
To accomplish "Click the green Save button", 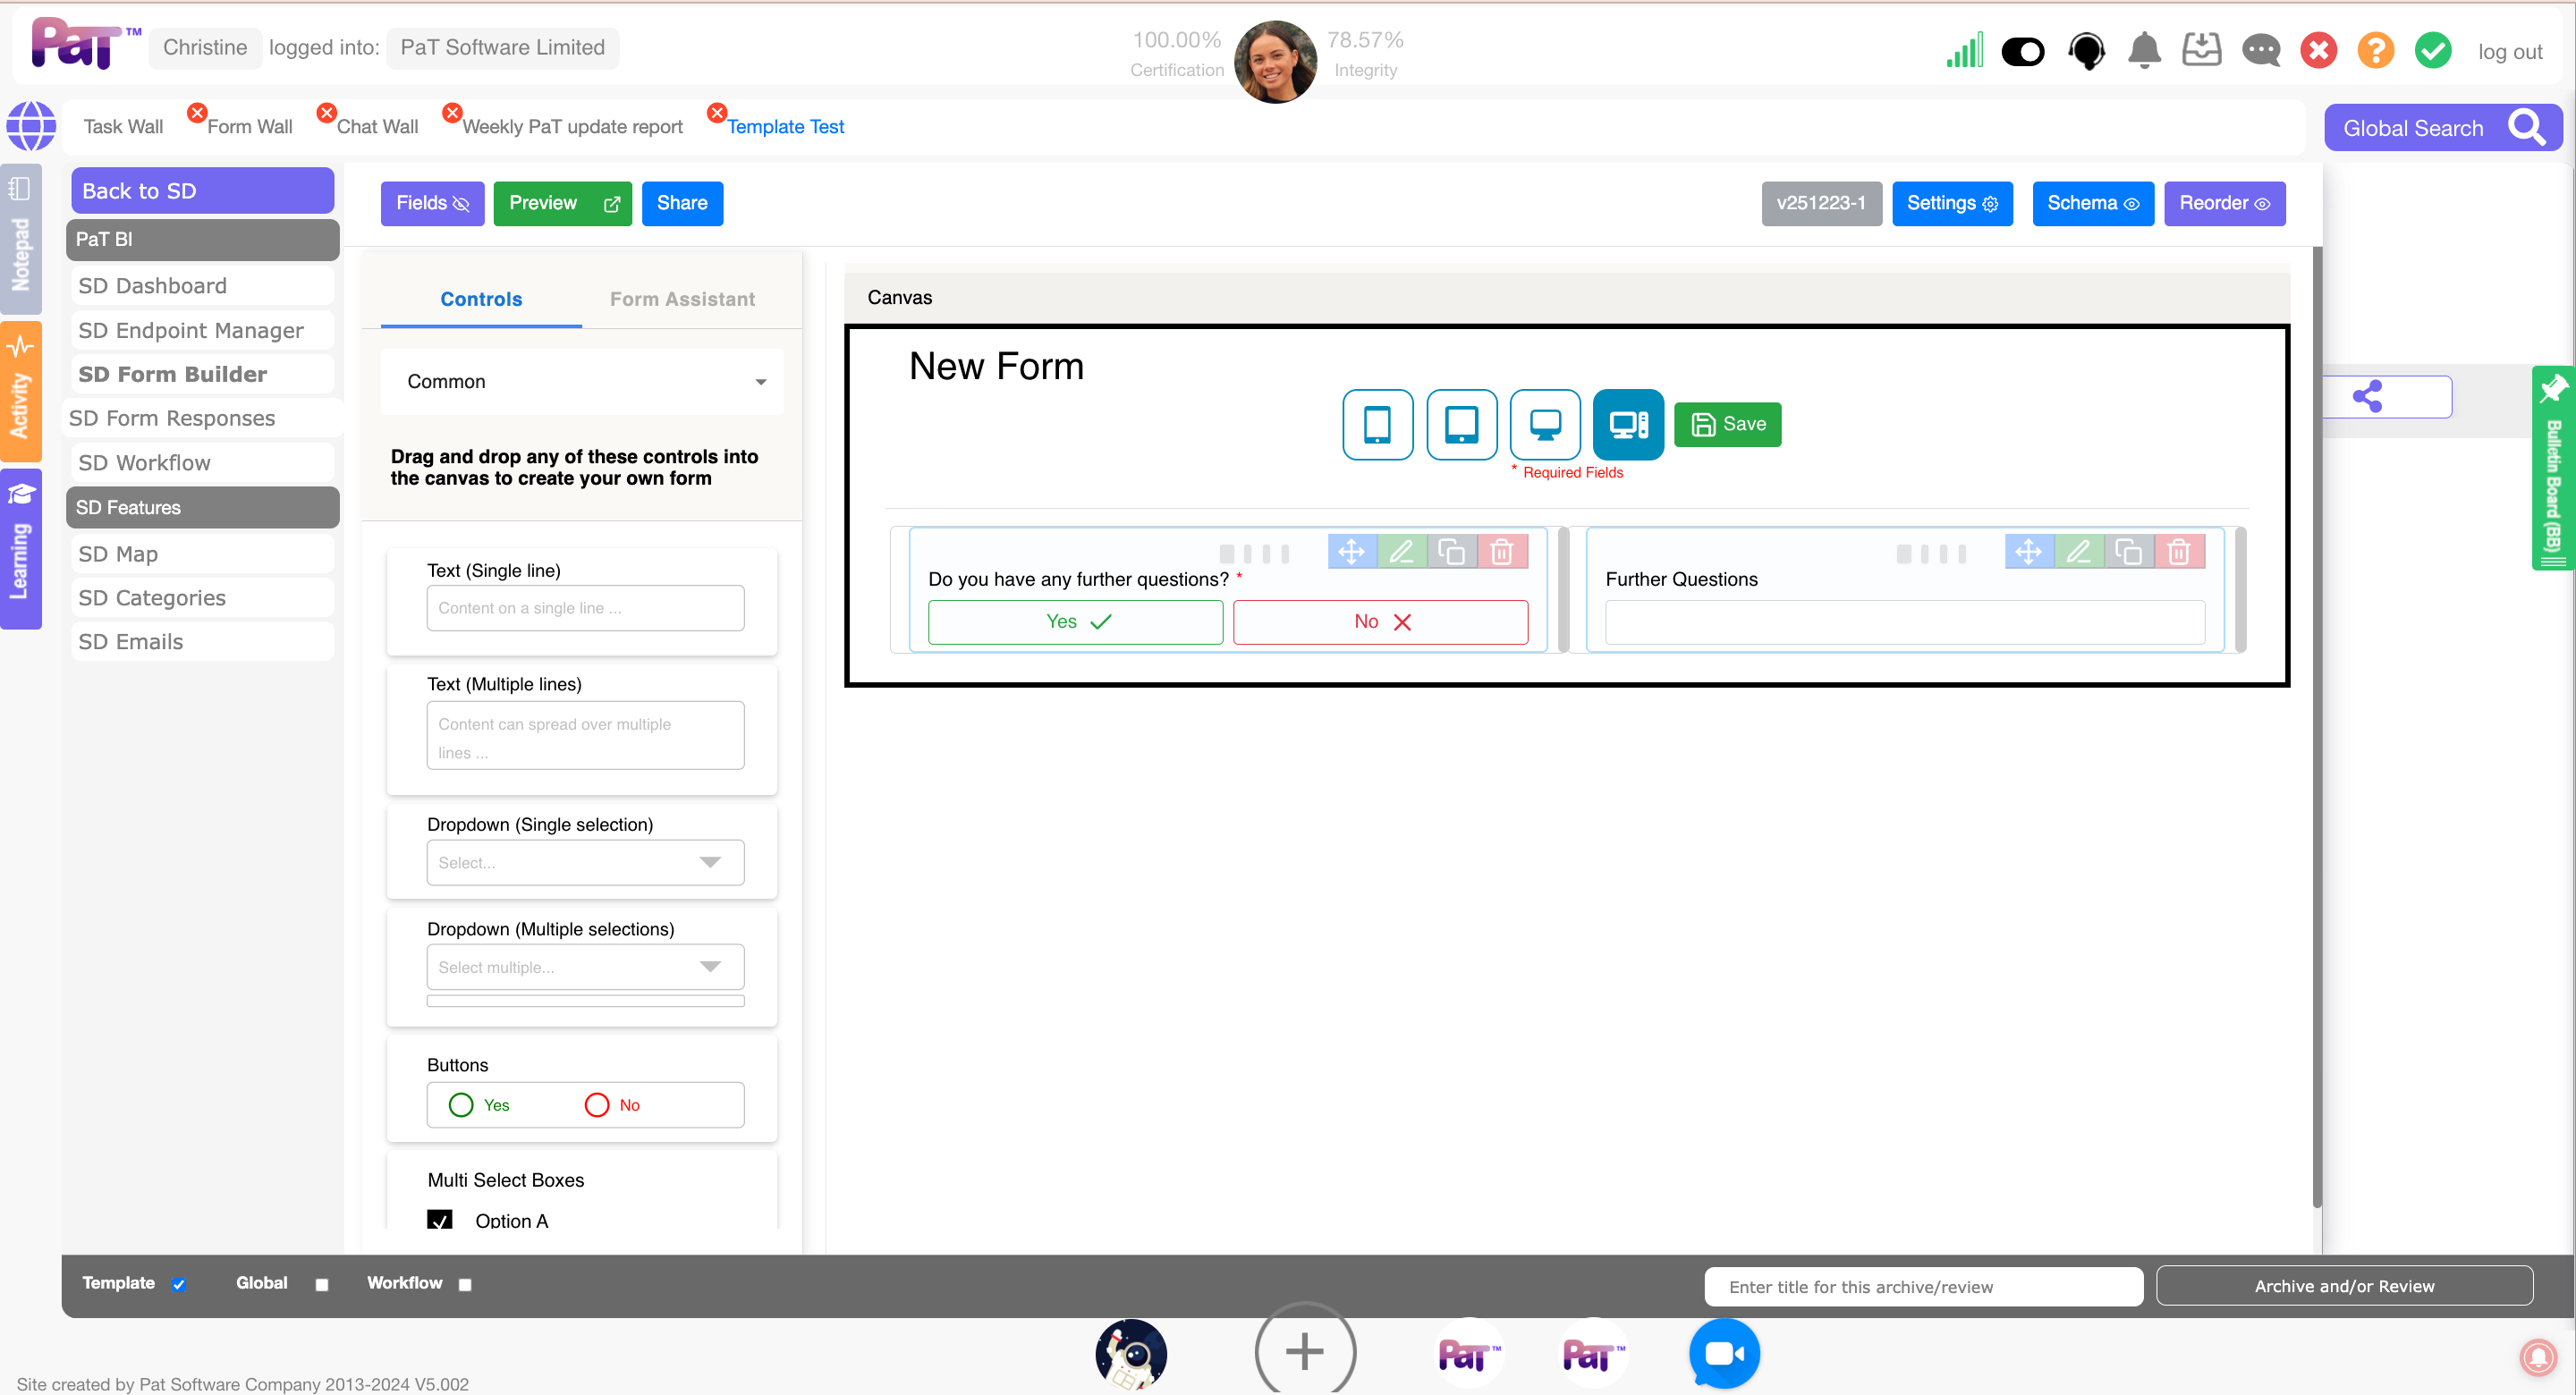I will pos(1727,424).
